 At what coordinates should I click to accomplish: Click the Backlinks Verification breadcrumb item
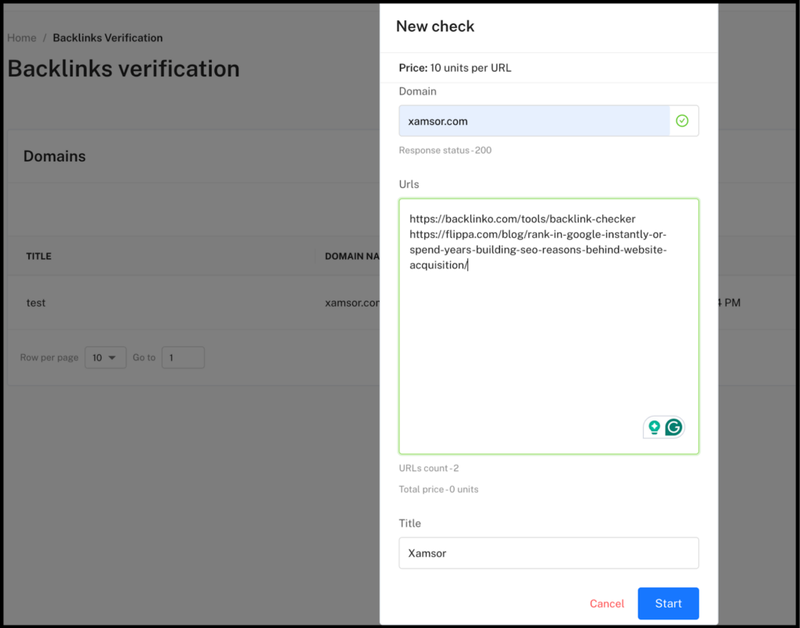click(107, 38)
